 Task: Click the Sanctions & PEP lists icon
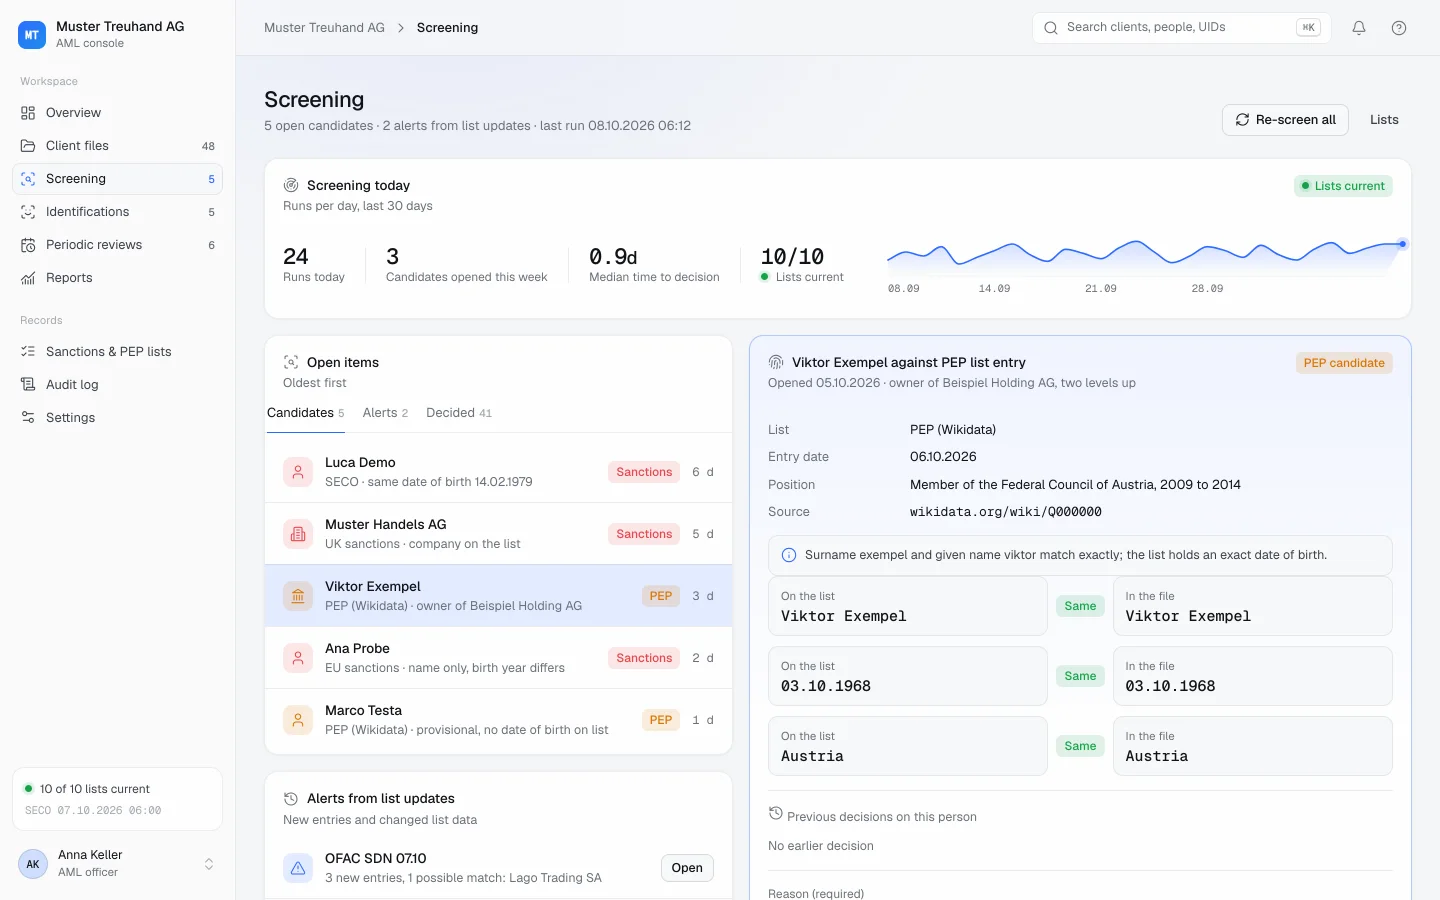(x=28, y=352)
